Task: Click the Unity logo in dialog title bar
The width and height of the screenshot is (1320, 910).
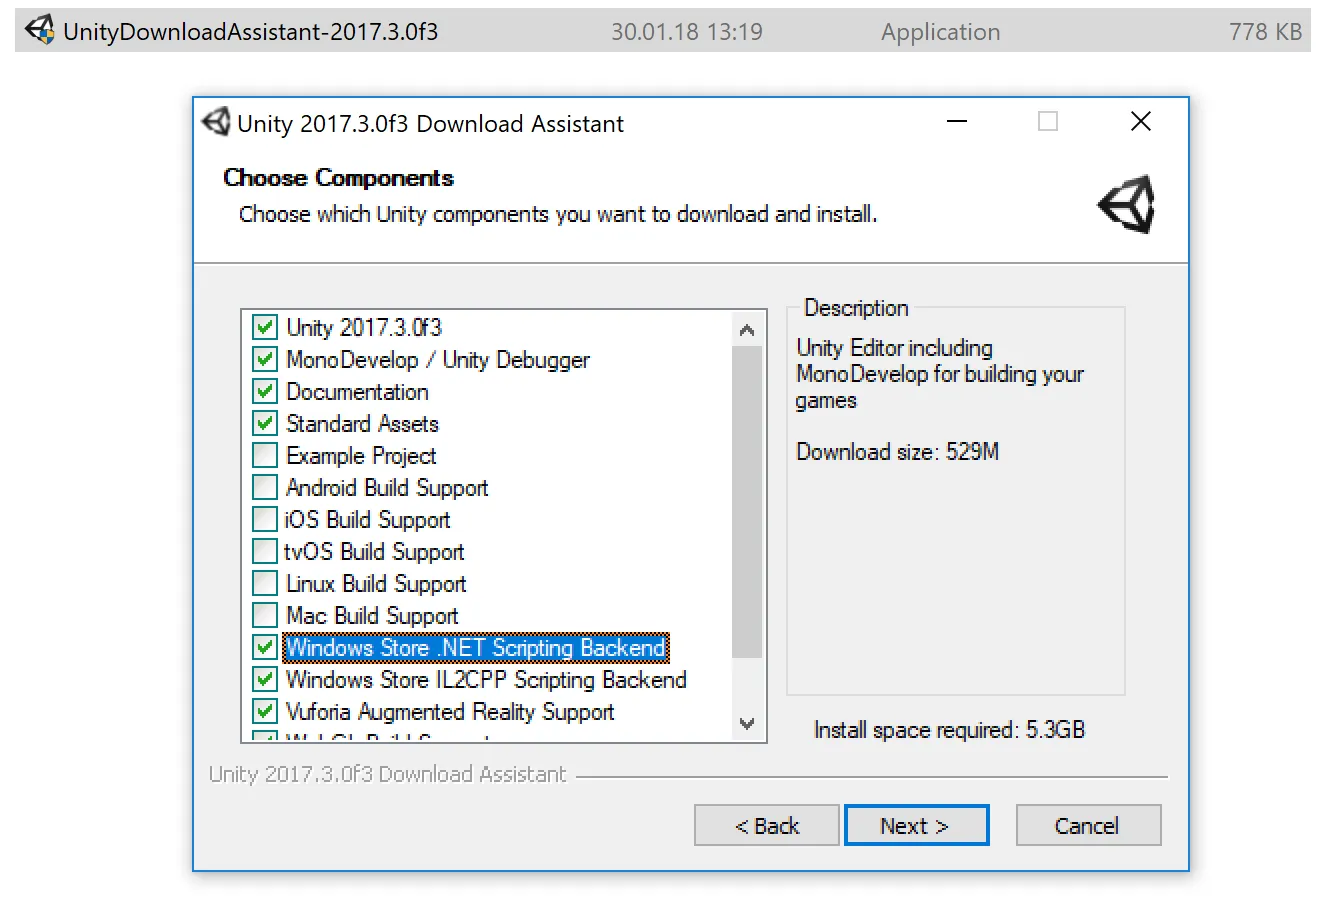Action: click(216, 122)
